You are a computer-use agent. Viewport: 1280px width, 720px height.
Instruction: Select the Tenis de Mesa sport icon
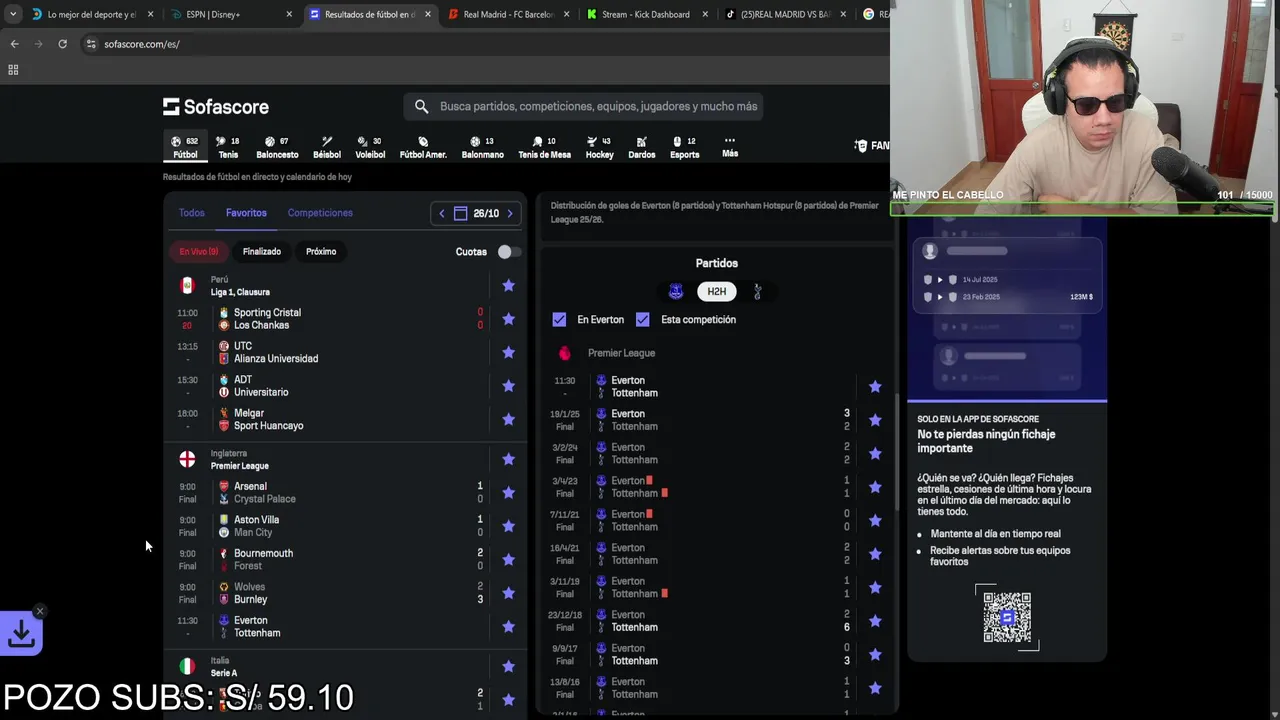point(544,147)
